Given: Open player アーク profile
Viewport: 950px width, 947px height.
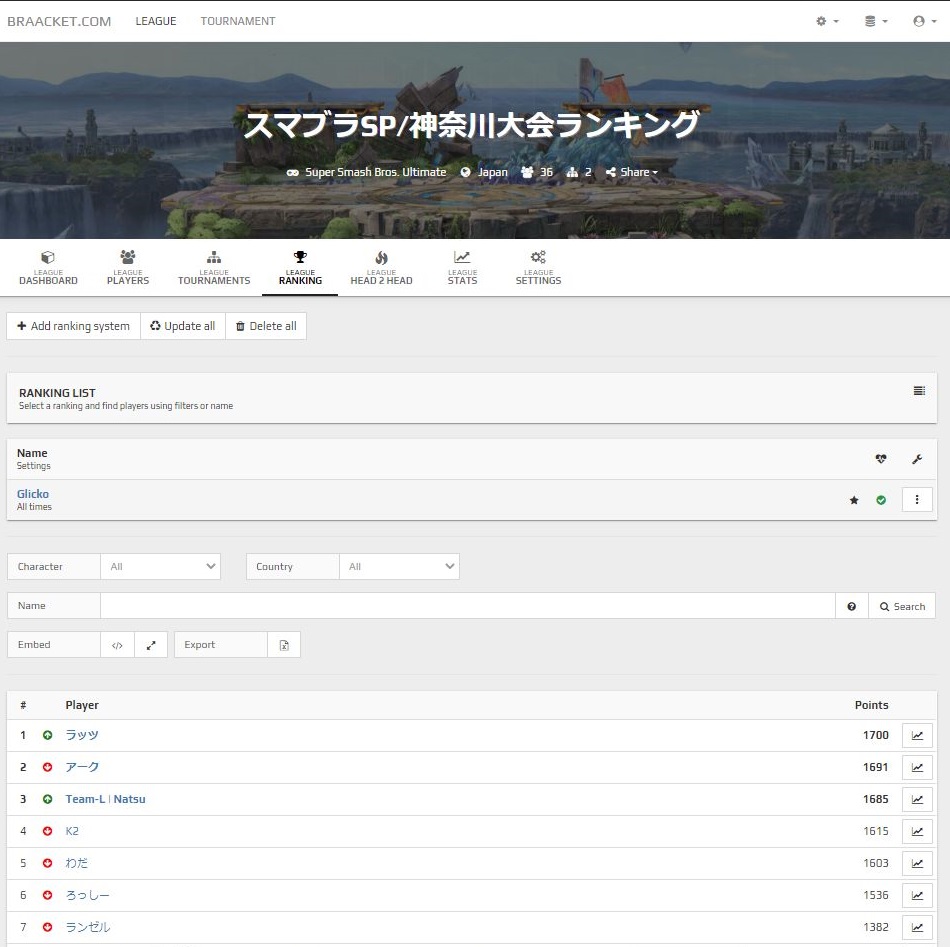Looking at the screenshot, I should click(82, 767).
